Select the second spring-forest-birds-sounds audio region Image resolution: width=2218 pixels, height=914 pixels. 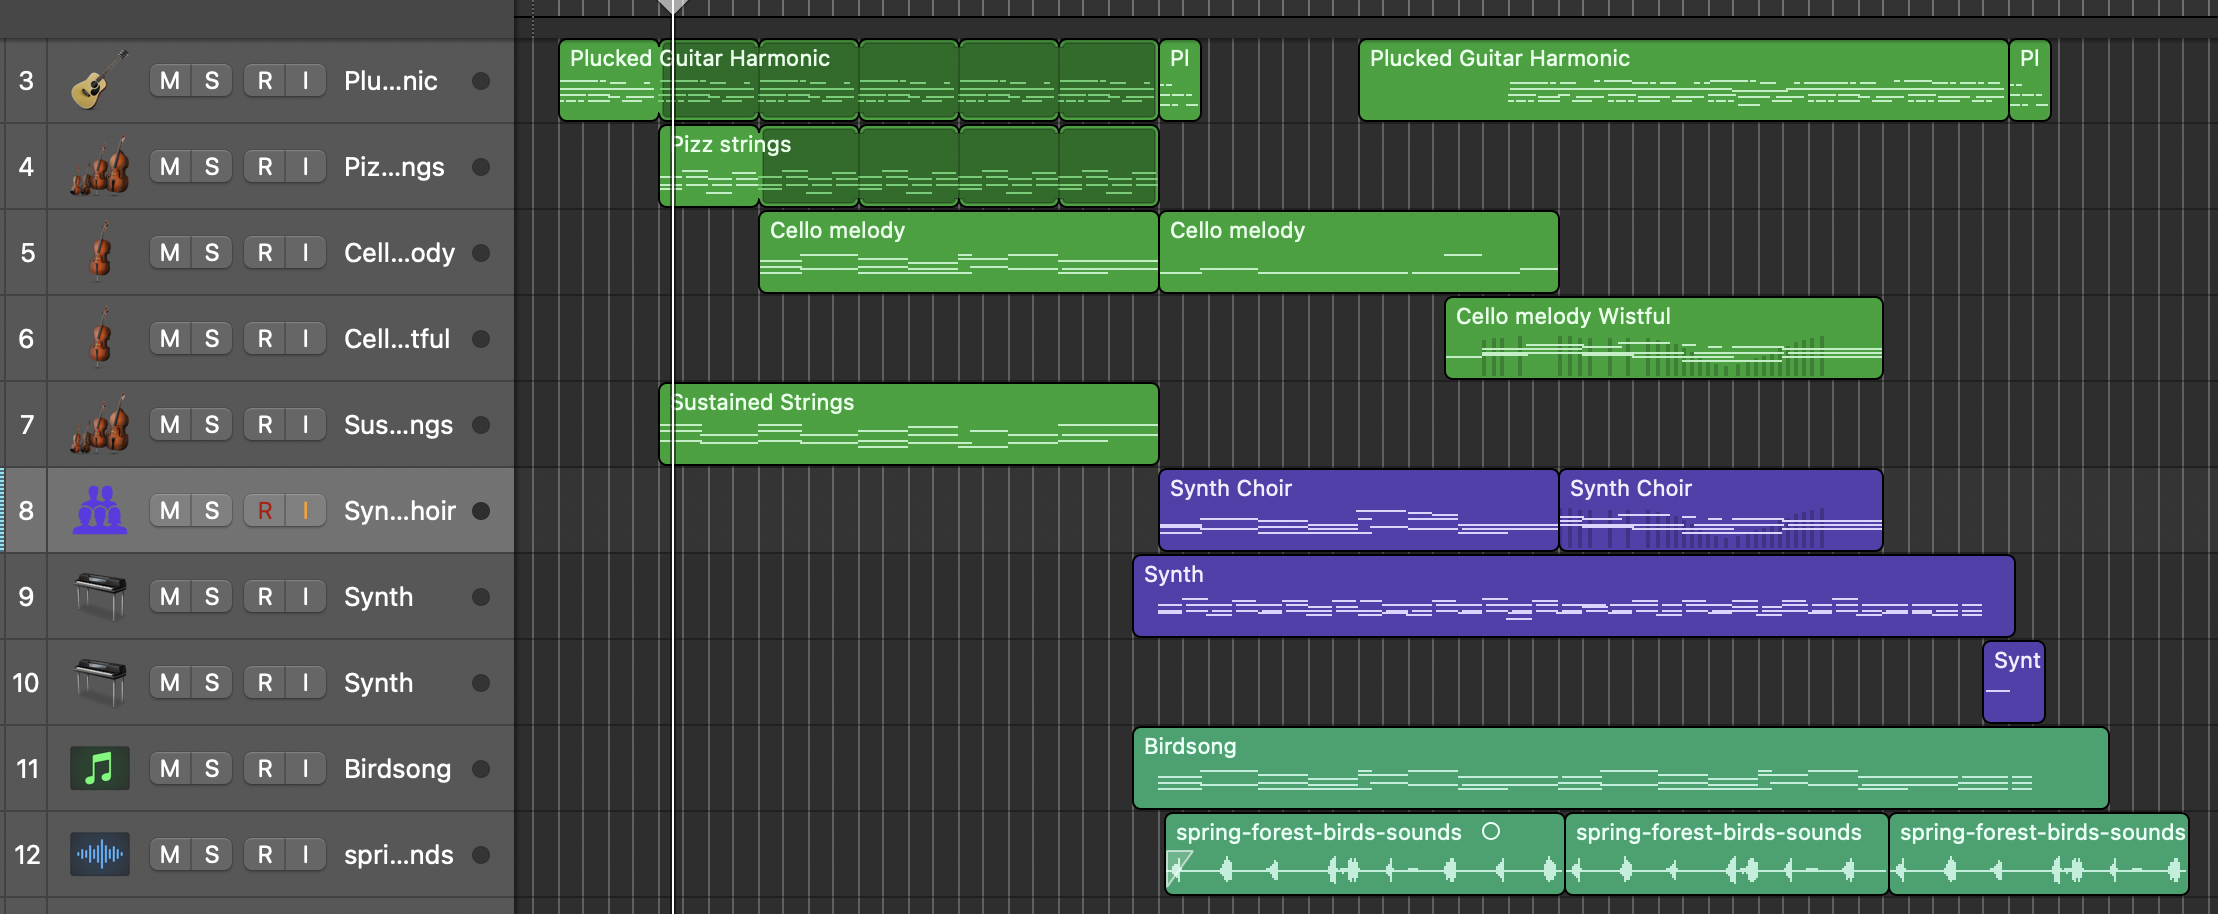click(x=1727, y=854)
